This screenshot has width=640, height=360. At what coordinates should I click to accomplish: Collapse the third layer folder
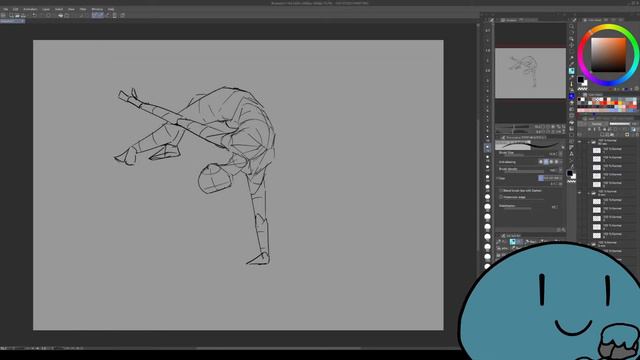click(588, 244)
